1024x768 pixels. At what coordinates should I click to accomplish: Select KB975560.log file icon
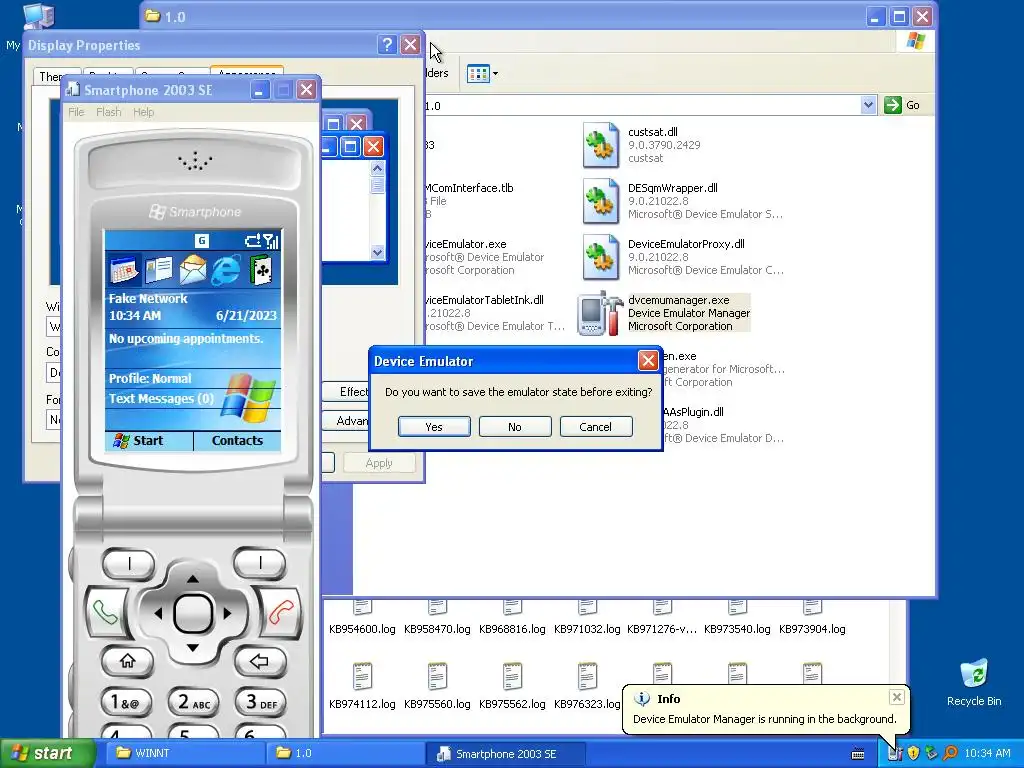(437, 677)
